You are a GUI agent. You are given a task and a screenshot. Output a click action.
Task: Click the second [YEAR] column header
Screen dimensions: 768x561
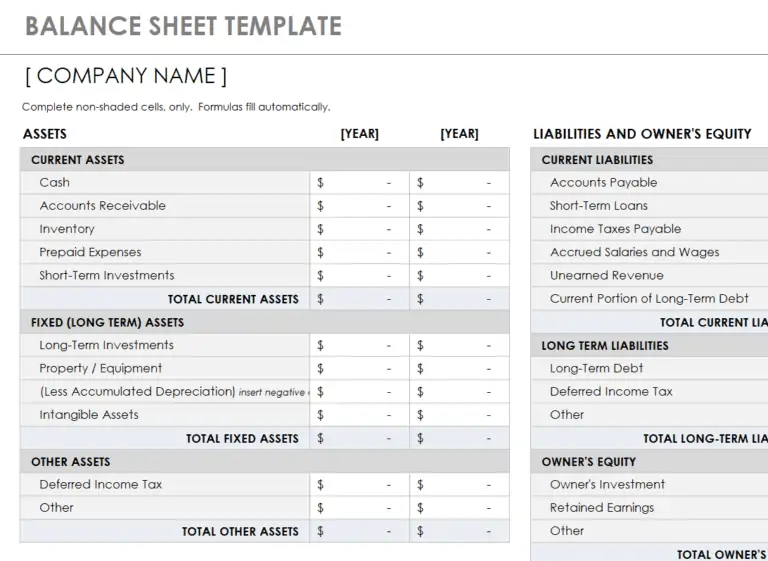459,134
